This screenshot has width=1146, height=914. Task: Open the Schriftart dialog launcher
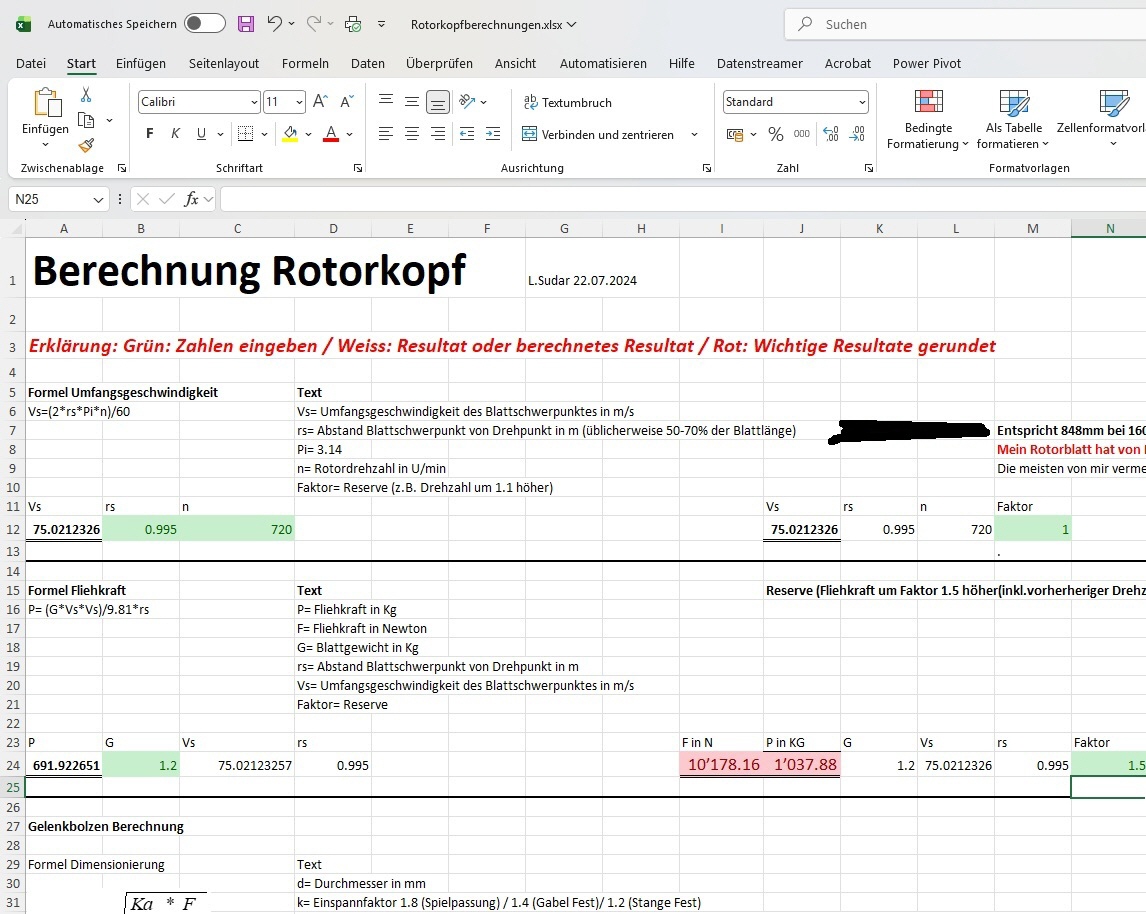pos(358,168)
